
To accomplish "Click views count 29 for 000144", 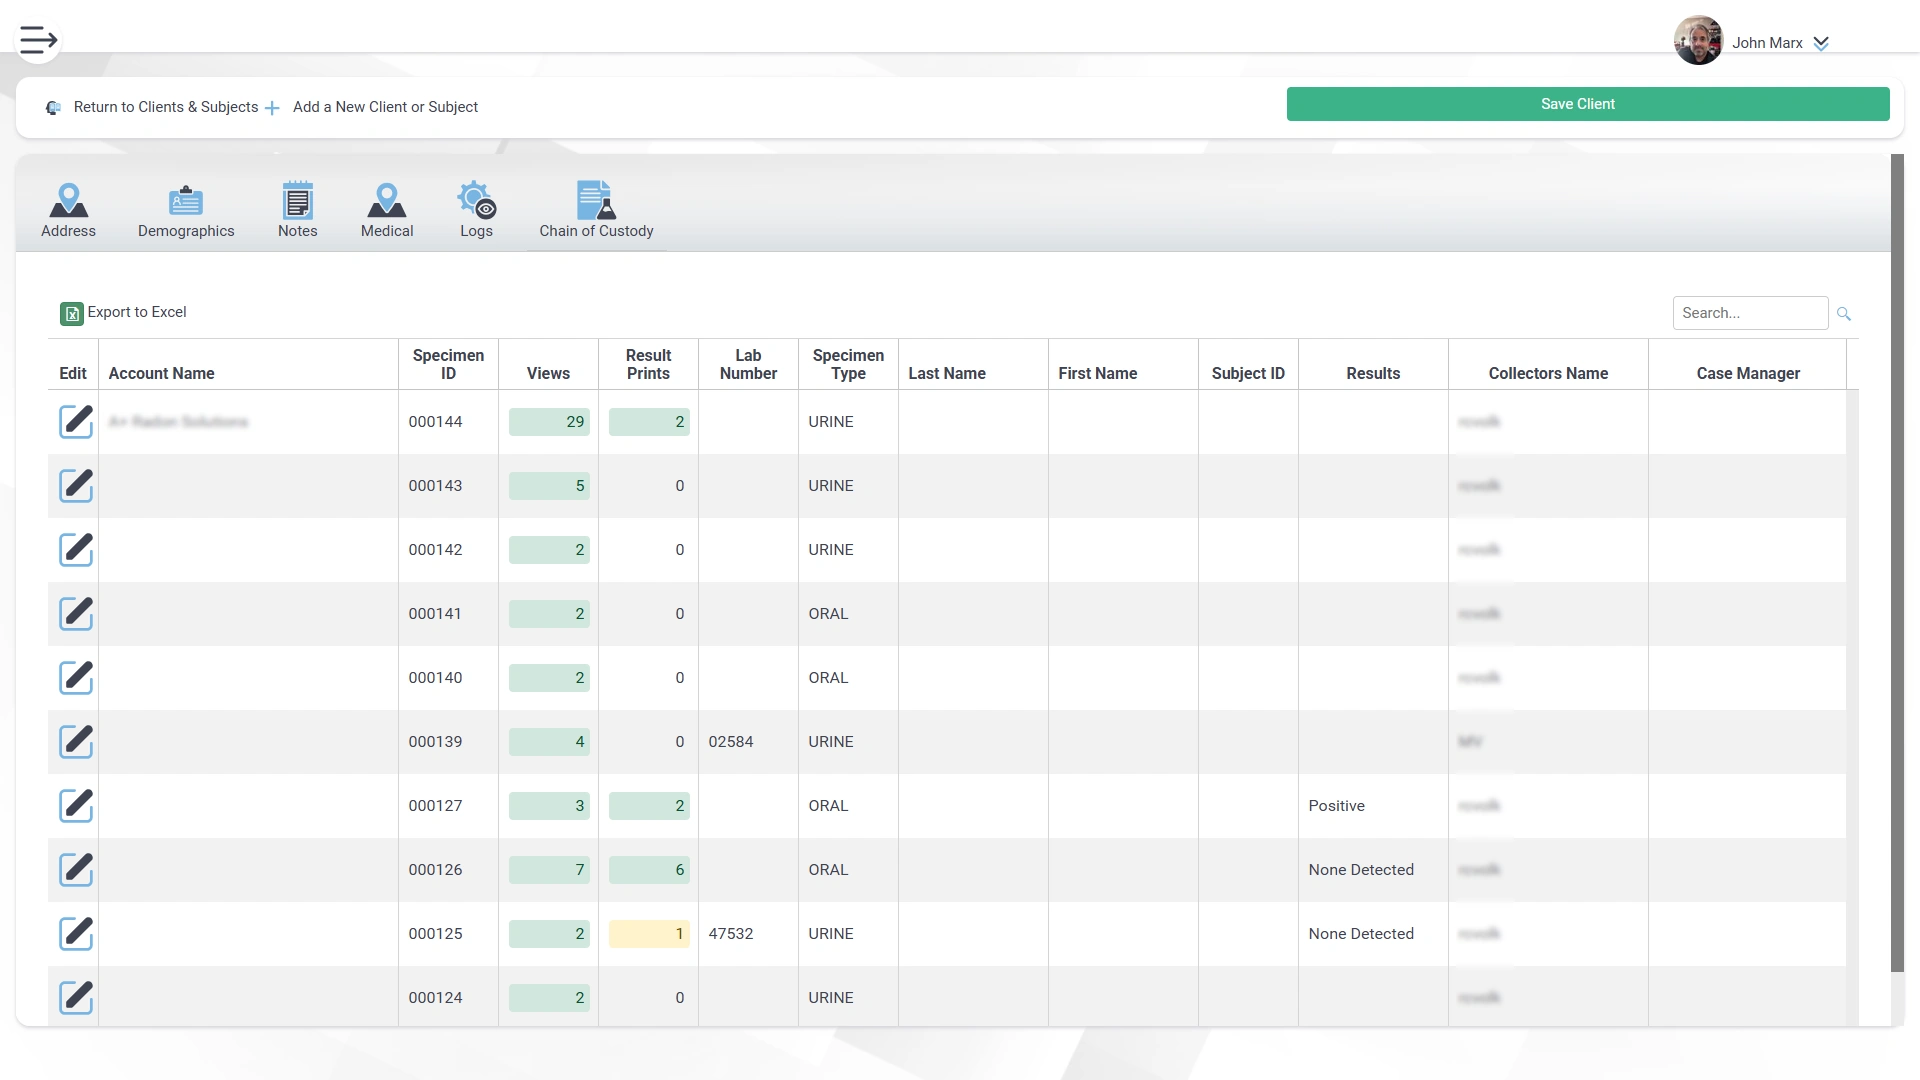I will coord(549,422).
